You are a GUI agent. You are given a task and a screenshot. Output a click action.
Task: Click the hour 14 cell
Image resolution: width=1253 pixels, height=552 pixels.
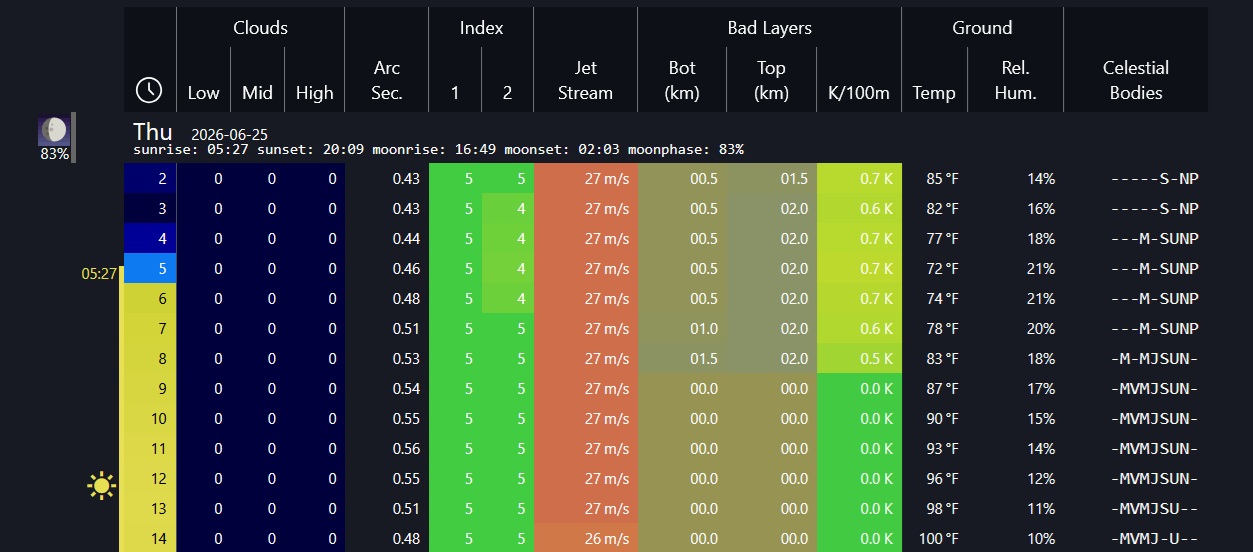click(150, 538)
